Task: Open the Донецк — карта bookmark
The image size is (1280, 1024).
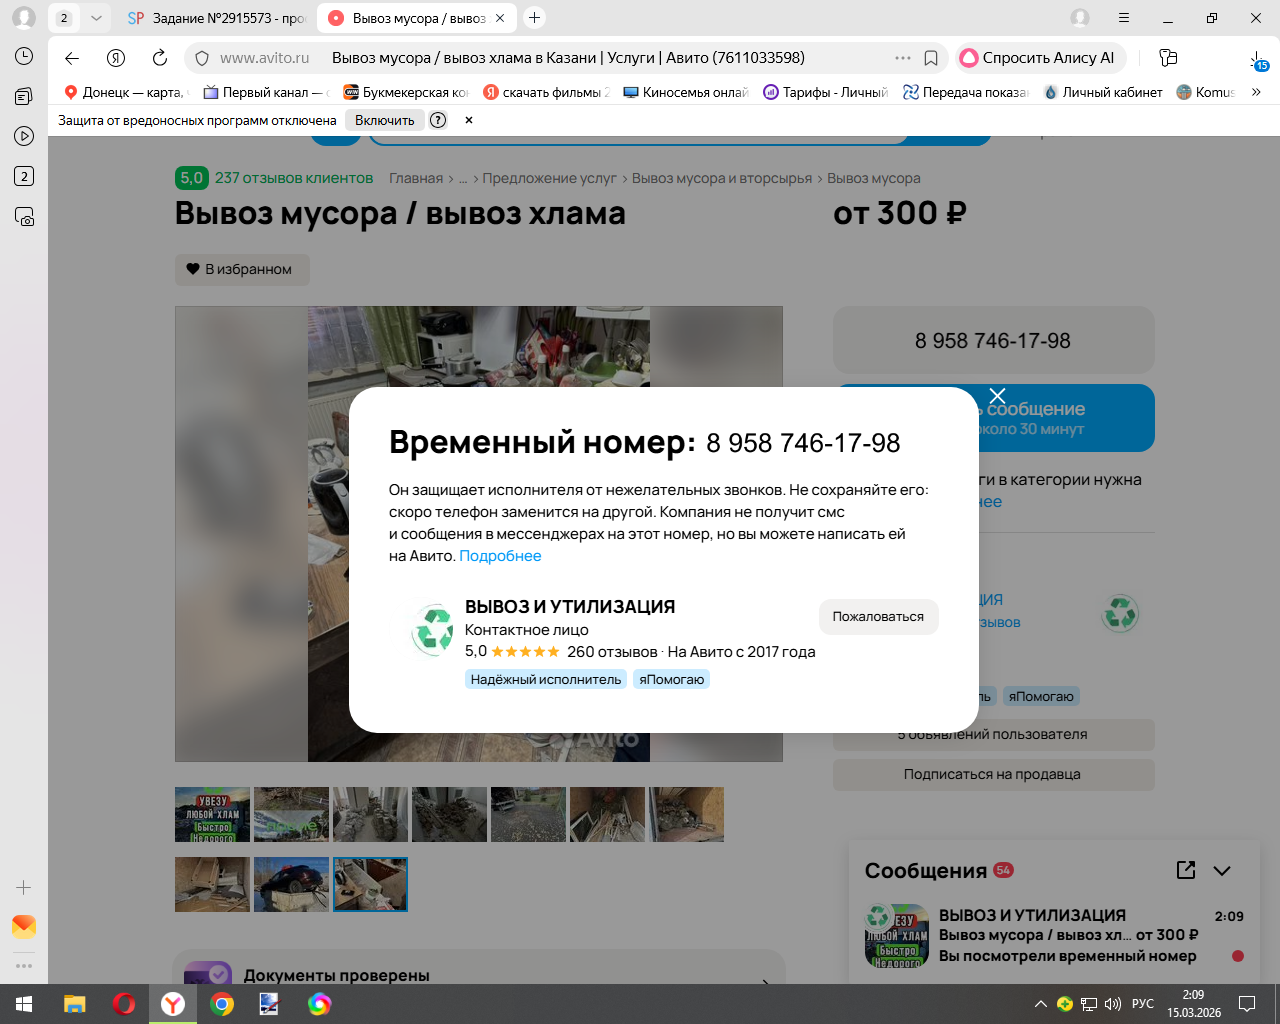Action: pos(125,92)
